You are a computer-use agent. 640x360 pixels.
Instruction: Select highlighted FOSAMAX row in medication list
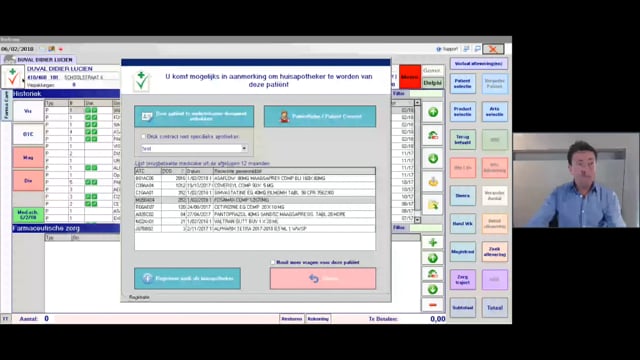point(255,200)
